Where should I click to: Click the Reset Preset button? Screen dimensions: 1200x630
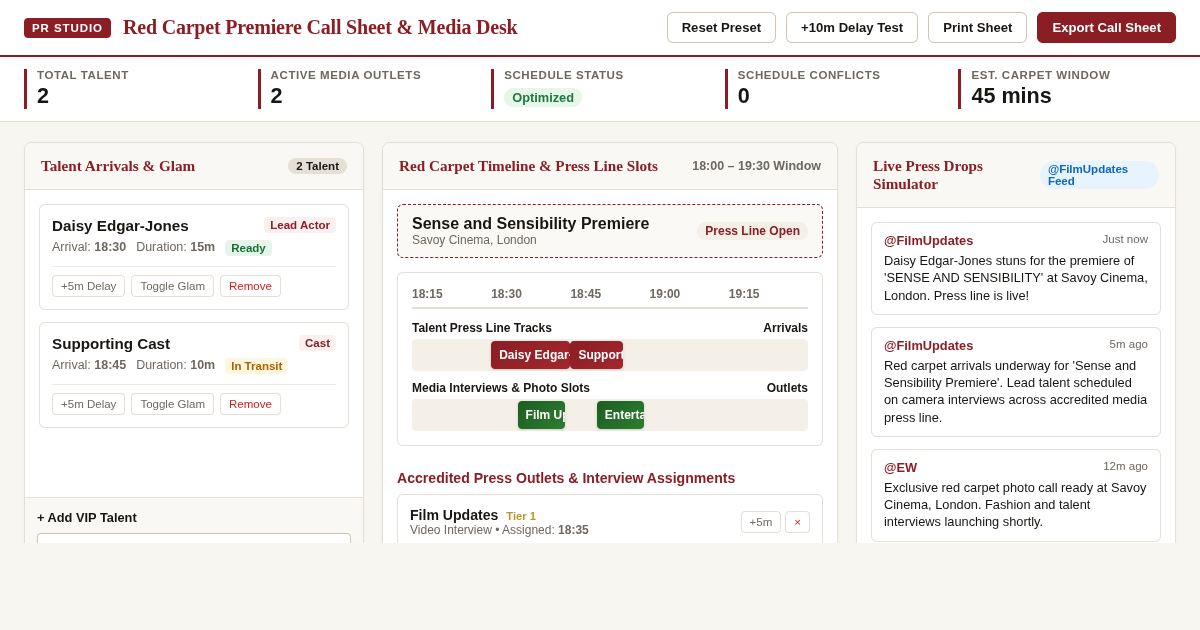tap(721, 27)
